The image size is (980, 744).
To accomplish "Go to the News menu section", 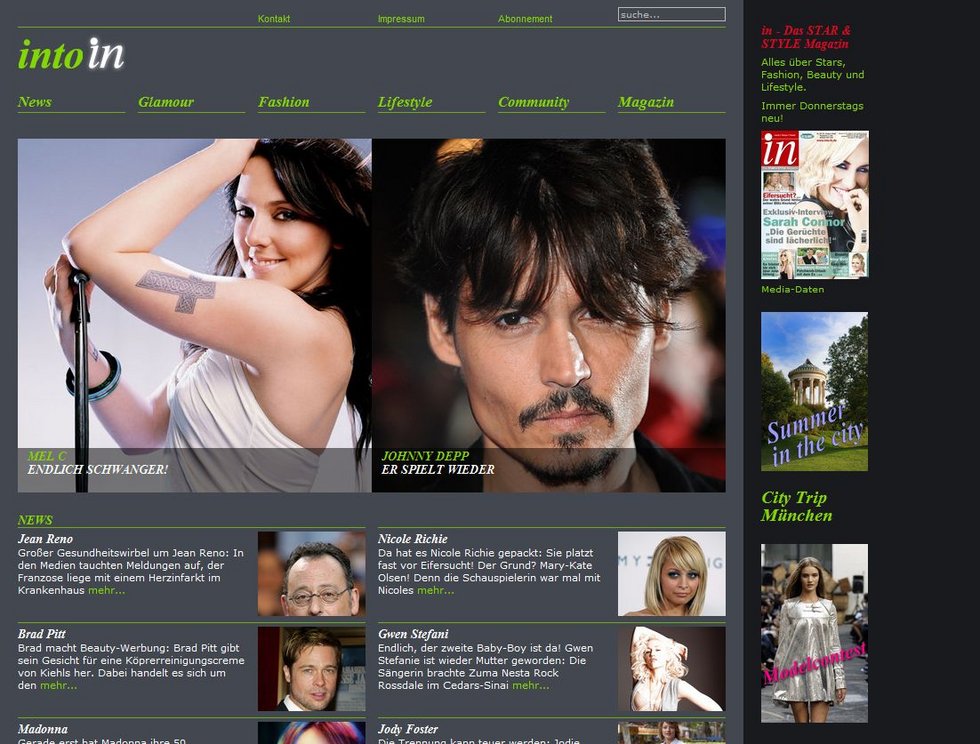I will pos(35,102).
